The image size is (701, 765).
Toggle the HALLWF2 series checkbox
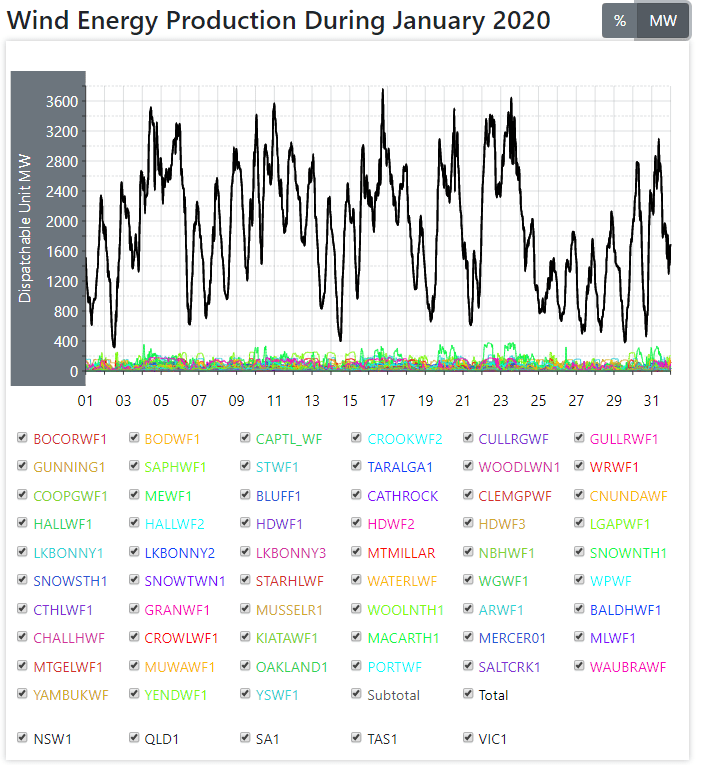point(134,524)
